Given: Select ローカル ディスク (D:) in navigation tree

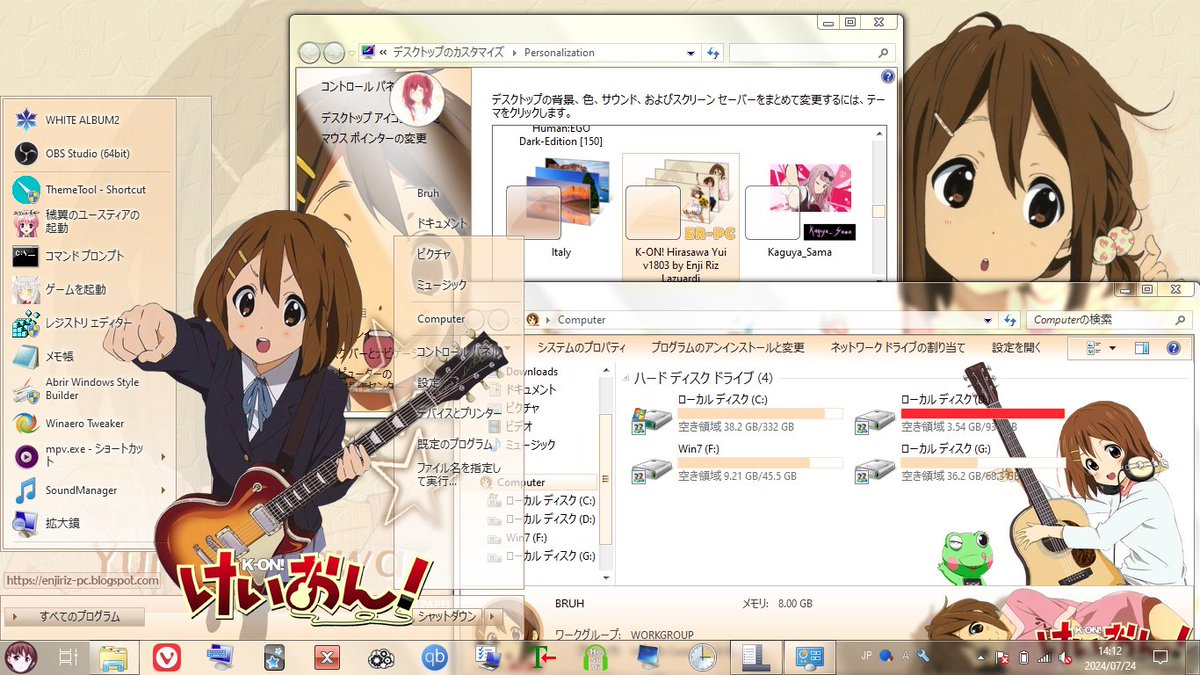Looking at the screenshot, I should (549, 518).
